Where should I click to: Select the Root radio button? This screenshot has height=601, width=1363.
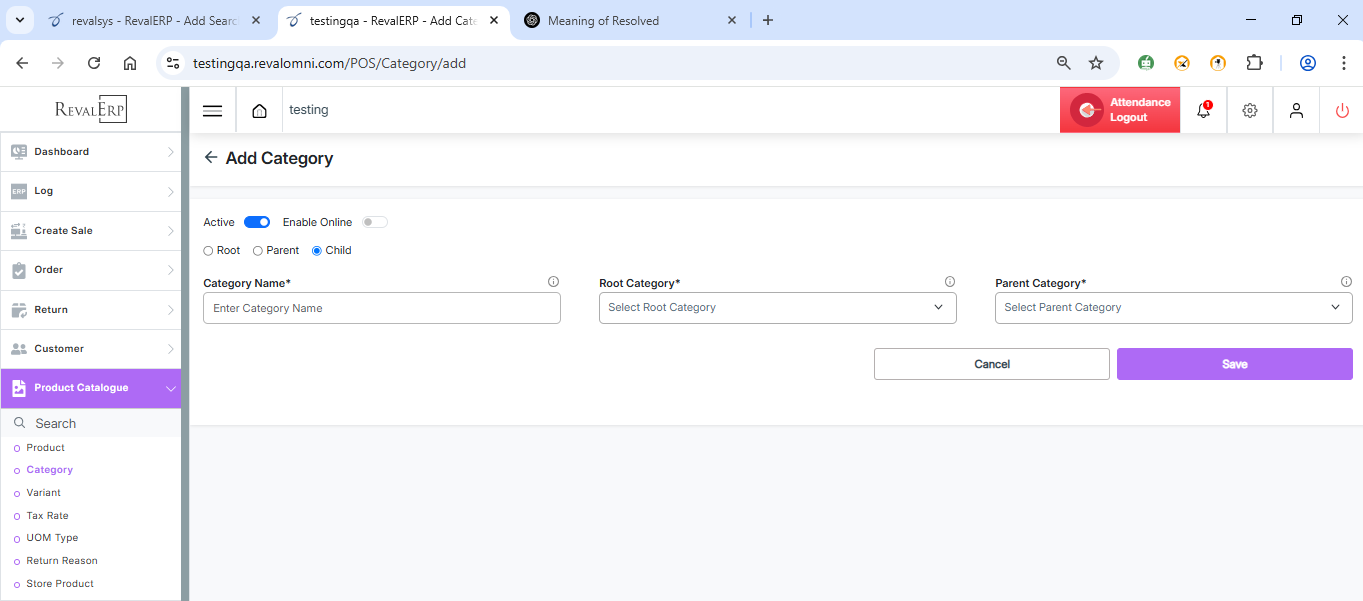click(x=208, y=251)
